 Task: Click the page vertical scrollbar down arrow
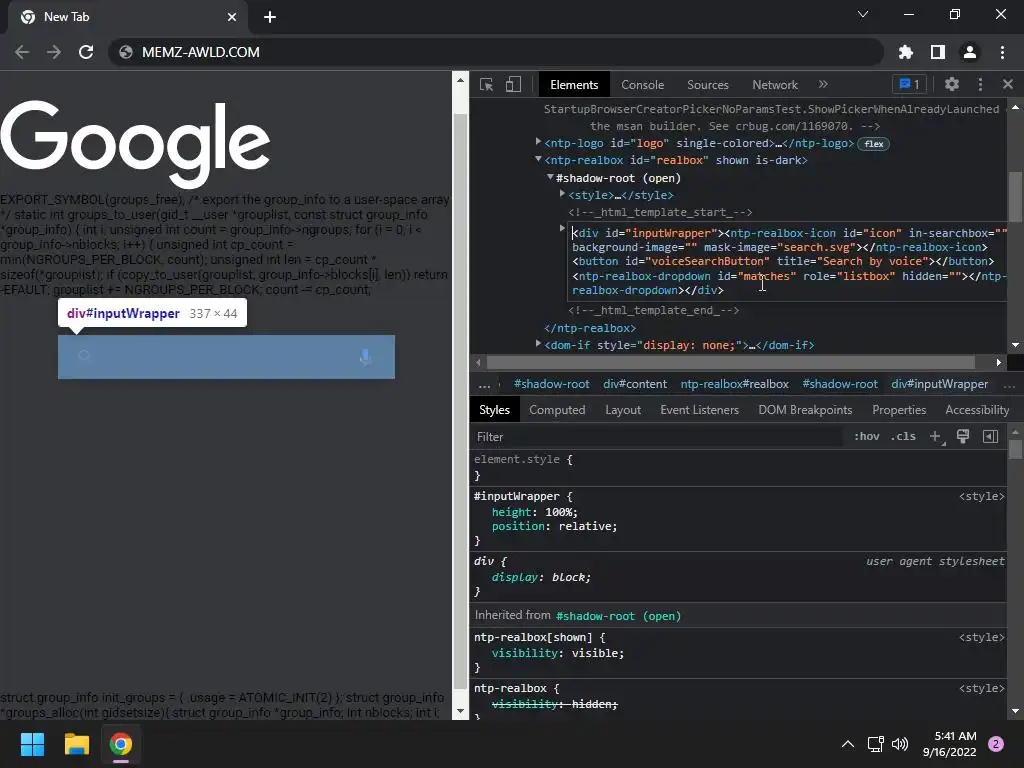pos(460,711)
